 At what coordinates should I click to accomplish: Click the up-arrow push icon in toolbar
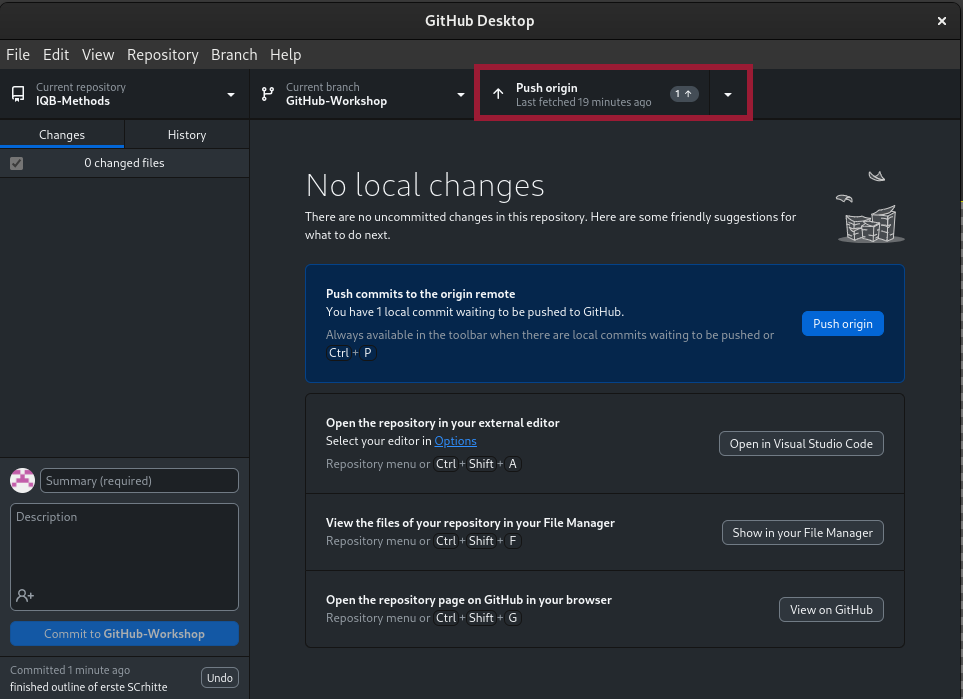pyautogui.click(x=498, y=94)
